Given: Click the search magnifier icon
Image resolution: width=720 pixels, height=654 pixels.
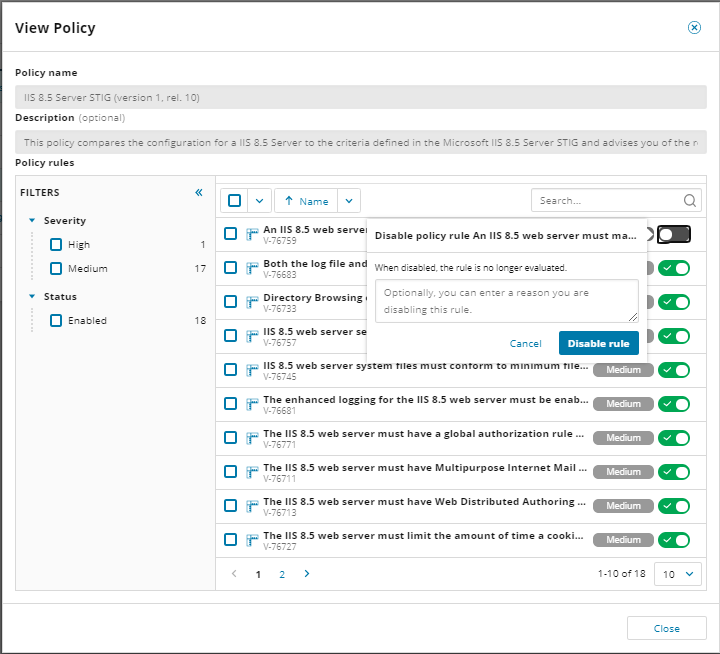Looking at the screenshot, I should [689, 201].
